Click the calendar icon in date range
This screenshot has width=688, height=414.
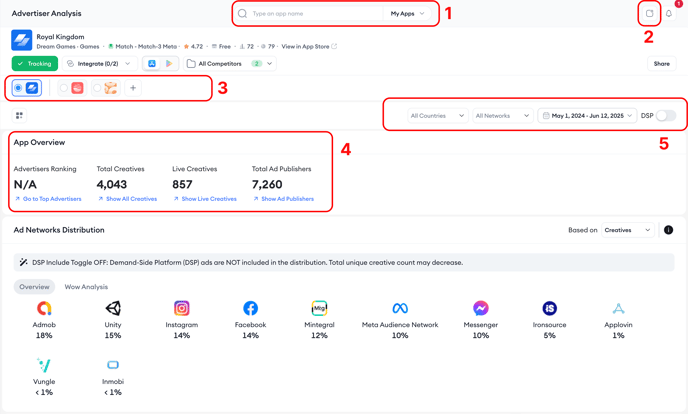[546, 116]
